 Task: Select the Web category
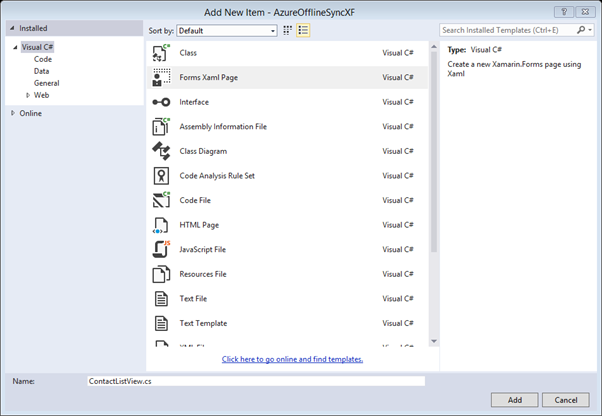41,95
